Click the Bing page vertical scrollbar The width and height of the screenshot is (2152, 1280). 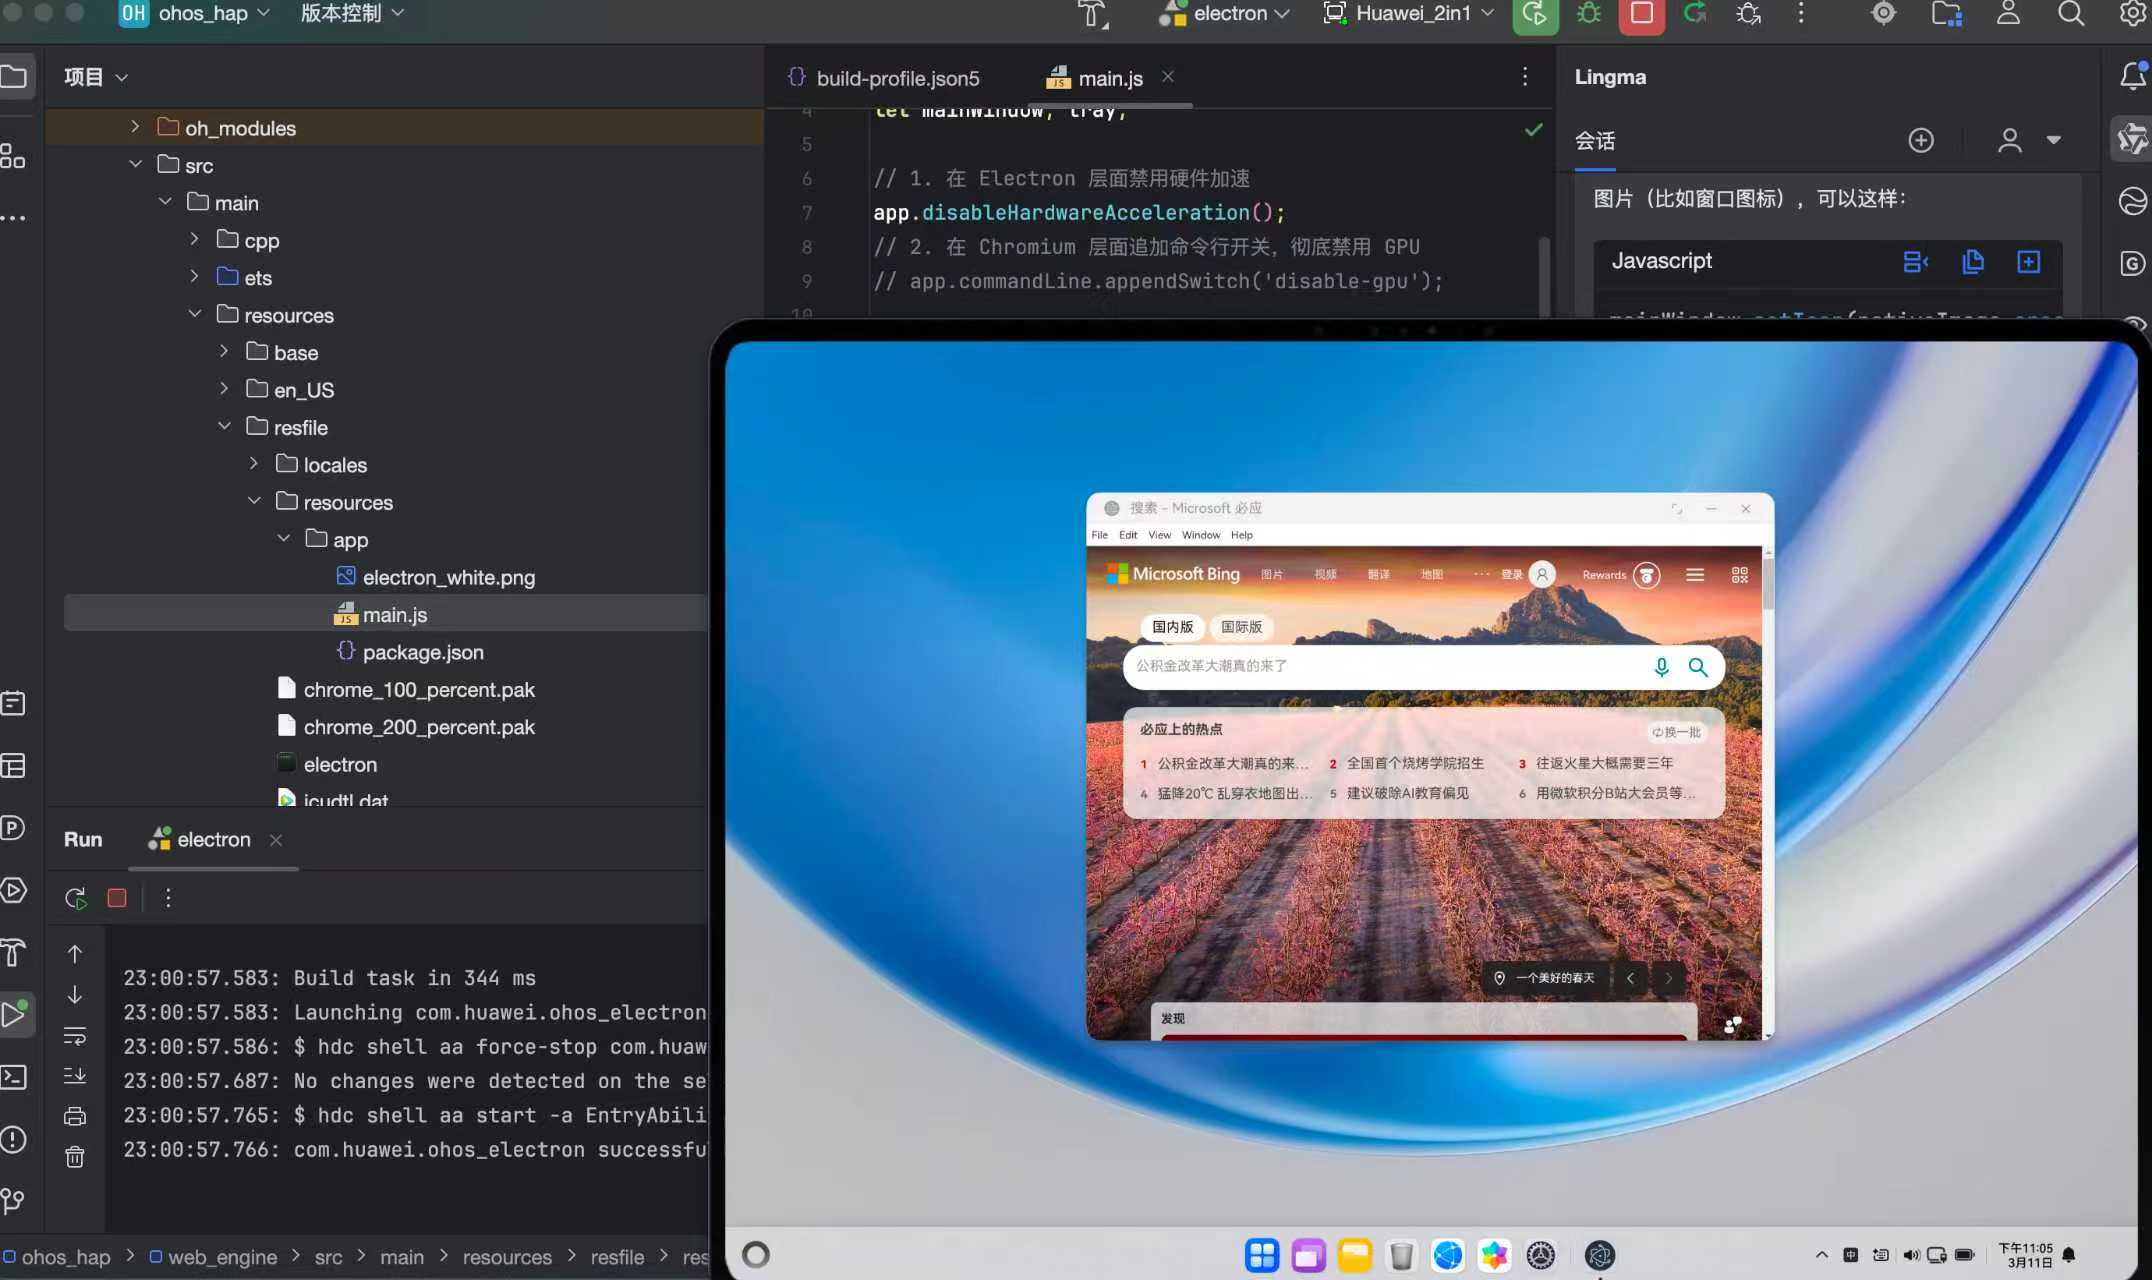coord(1767,584)
